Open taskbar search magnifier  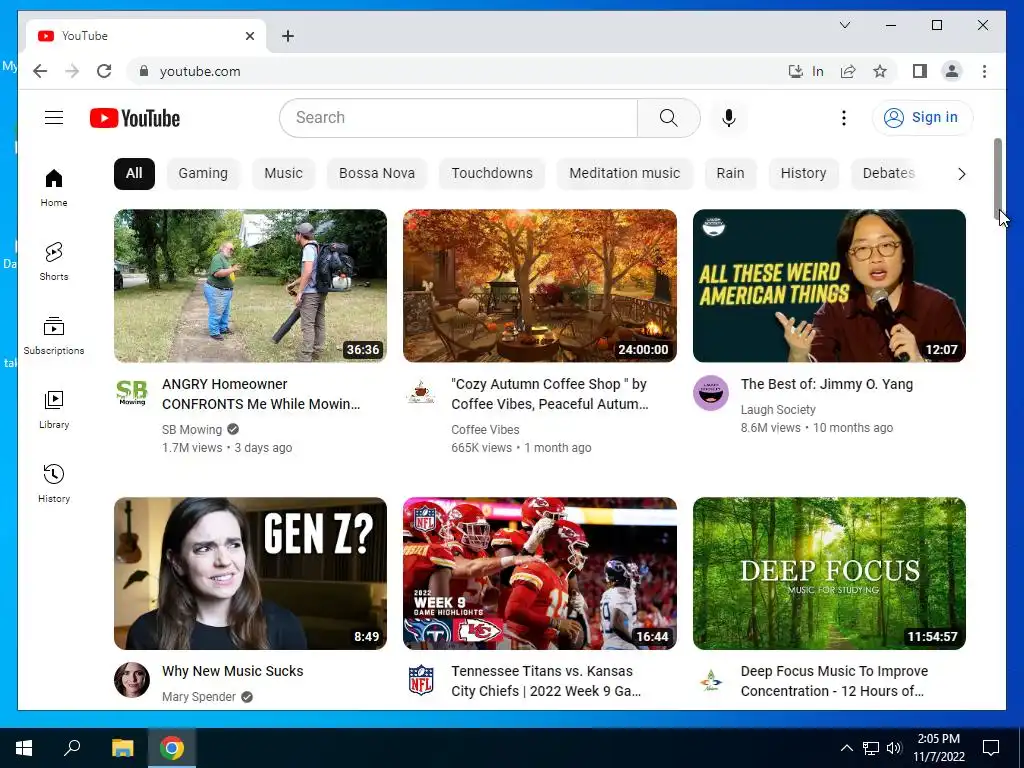click(72, 748)
